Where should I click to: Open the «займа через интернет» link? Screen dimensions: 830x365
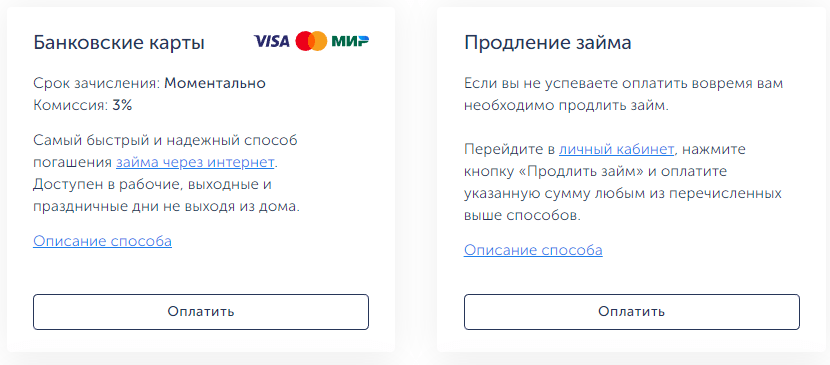pyautogui.click(x=195, y=162)
